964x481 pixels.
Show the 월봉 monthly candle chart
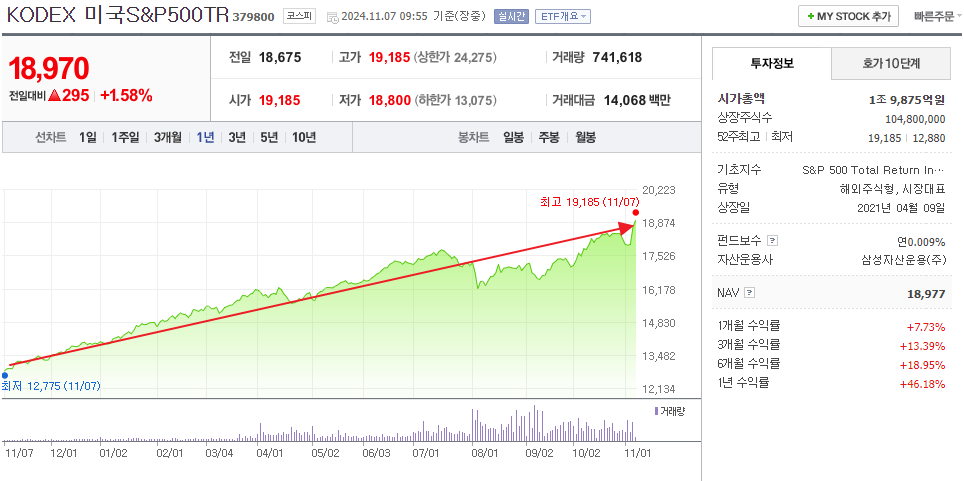[585, 137]
